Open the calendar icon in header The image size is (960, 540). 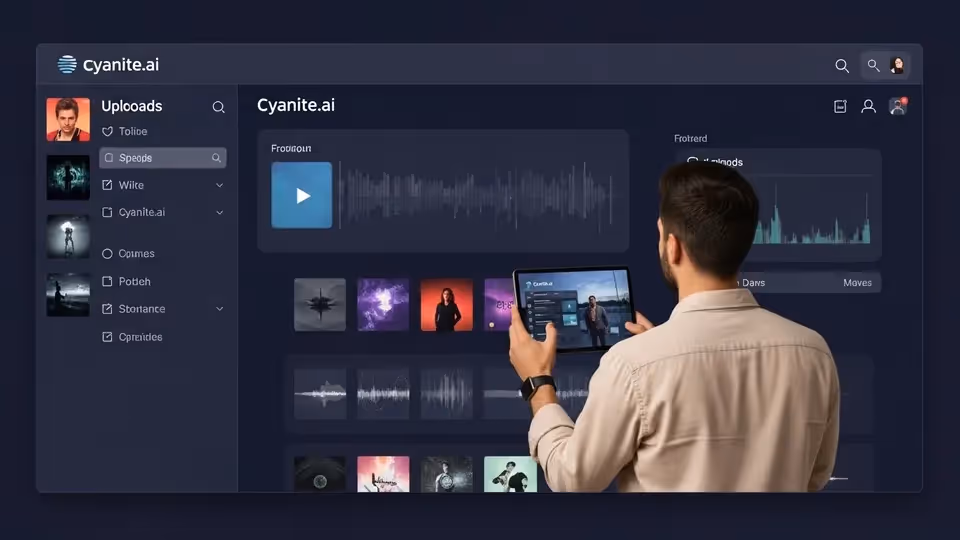(840, 107)
